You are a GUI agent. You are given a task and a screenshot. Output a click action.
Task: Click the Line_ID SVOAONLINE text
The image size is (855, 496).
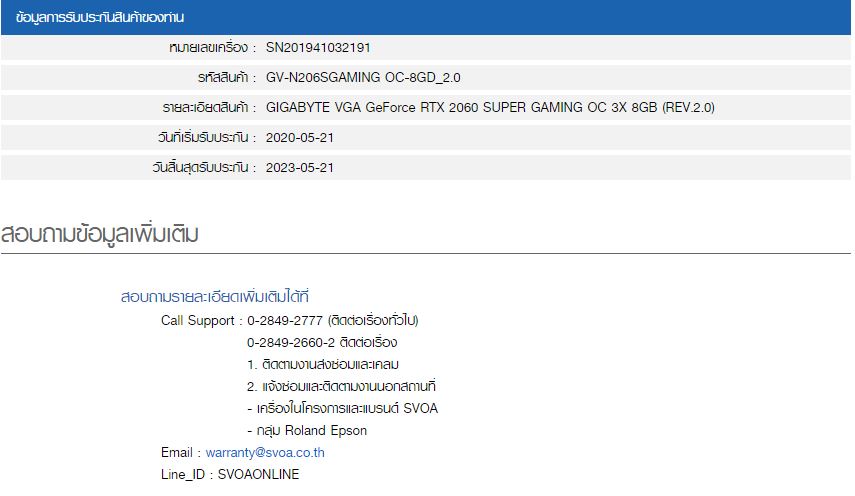(230, 474)
